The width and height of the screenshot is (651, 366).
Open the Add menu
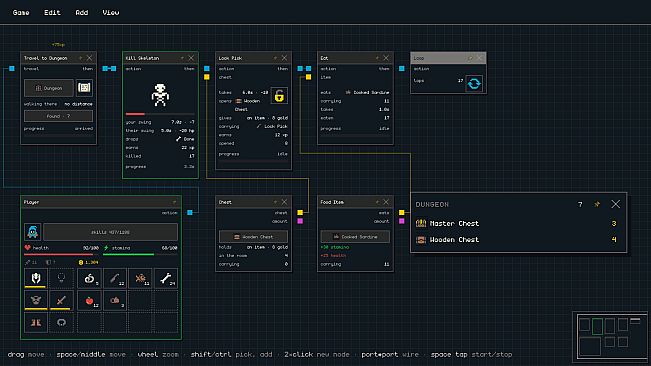[82, 12]
